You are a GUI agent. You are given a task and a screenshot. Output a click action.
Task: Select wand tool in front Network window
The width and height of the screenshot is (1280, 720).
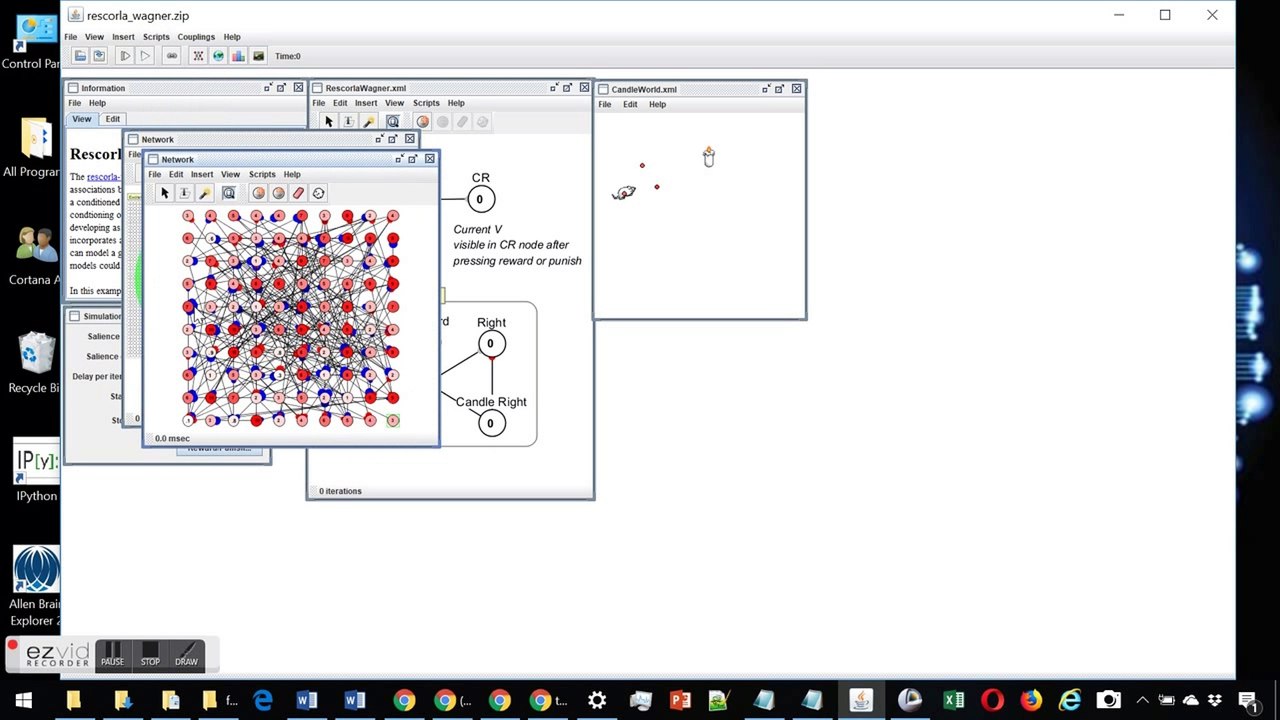tap(204, 193)
